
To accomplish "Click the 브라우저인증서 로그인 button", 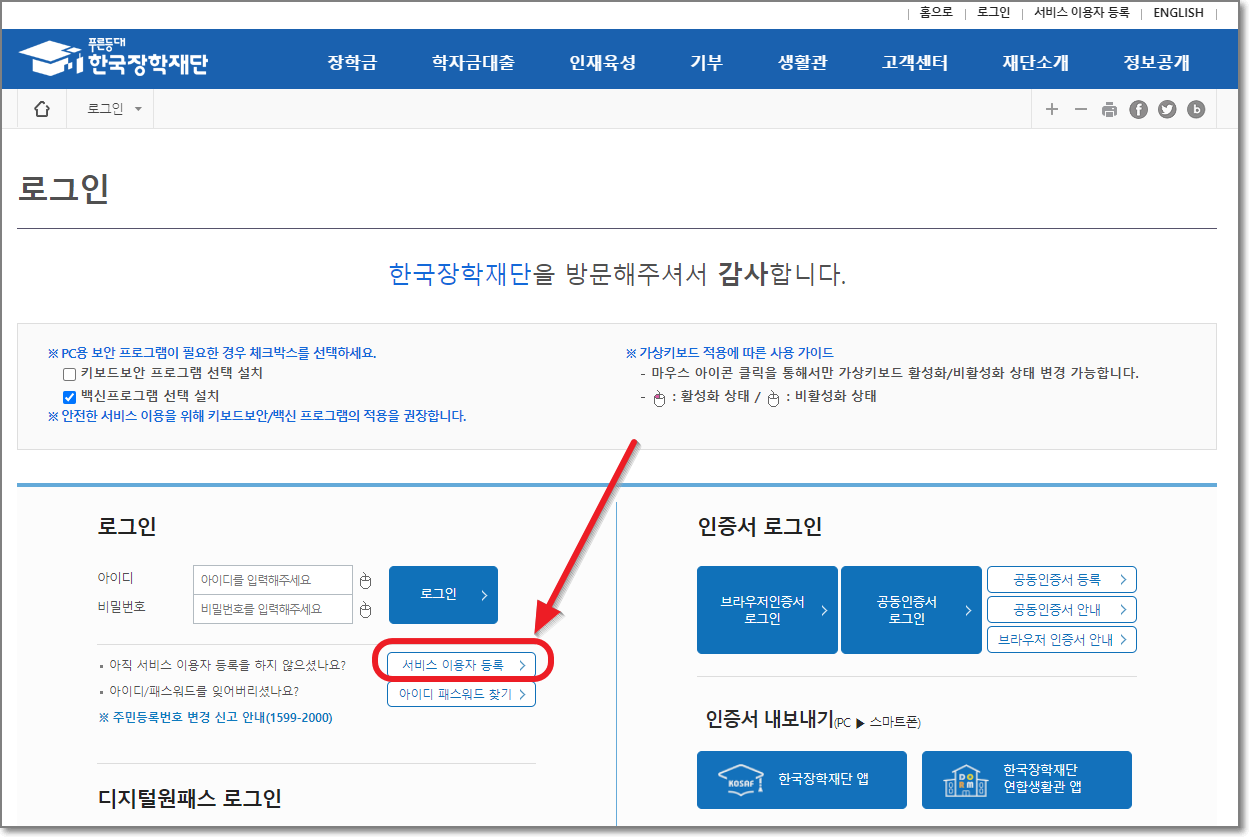I will click(x=768, y=610).
